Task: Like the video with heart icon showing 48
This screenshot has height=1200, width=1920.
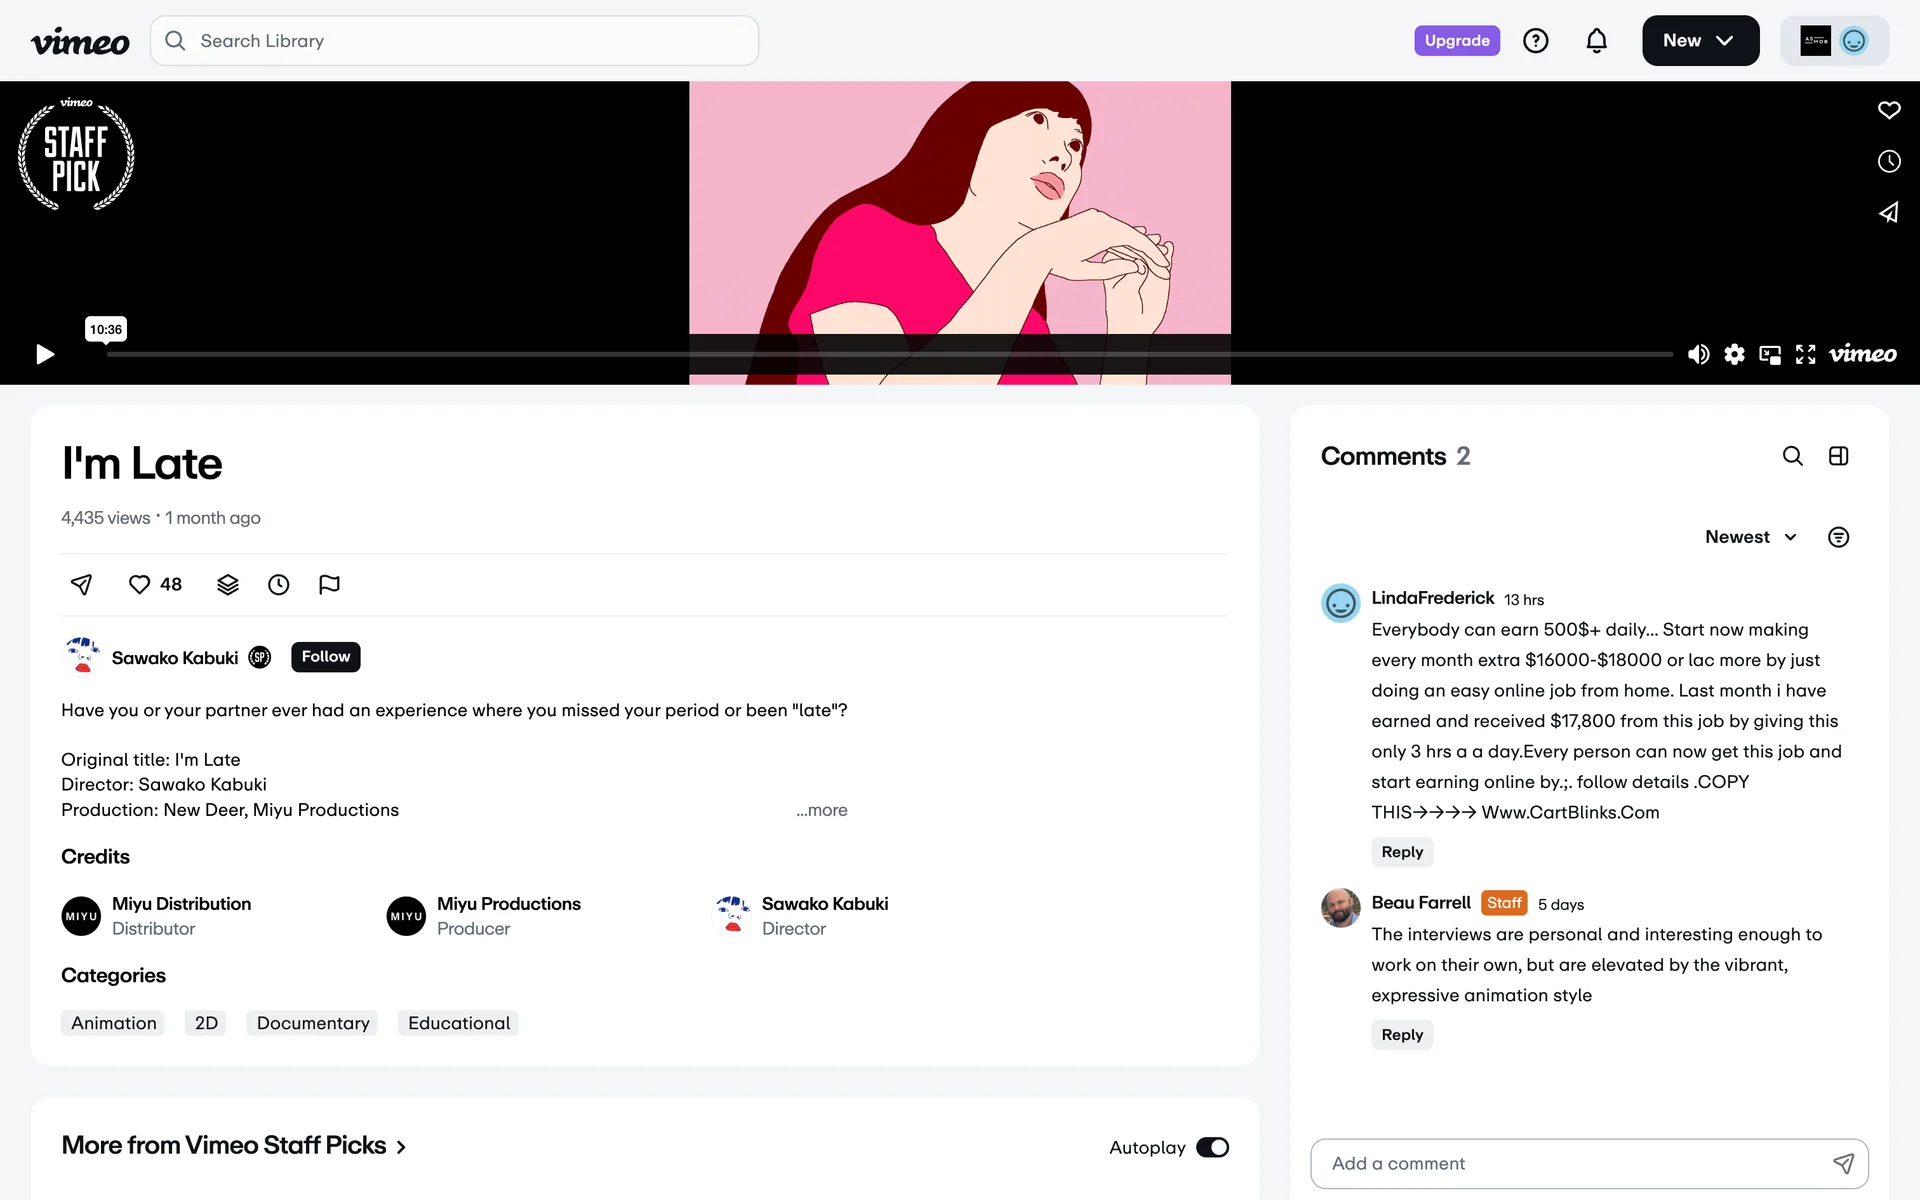Action: point(140,585)
